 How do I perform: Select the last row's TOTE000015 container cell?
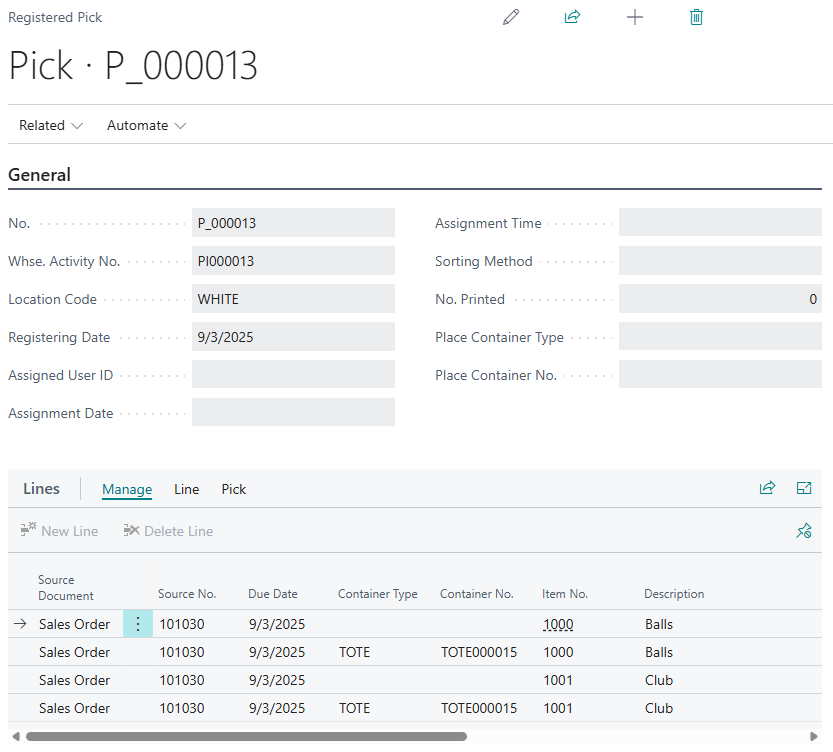click(479, 708)
